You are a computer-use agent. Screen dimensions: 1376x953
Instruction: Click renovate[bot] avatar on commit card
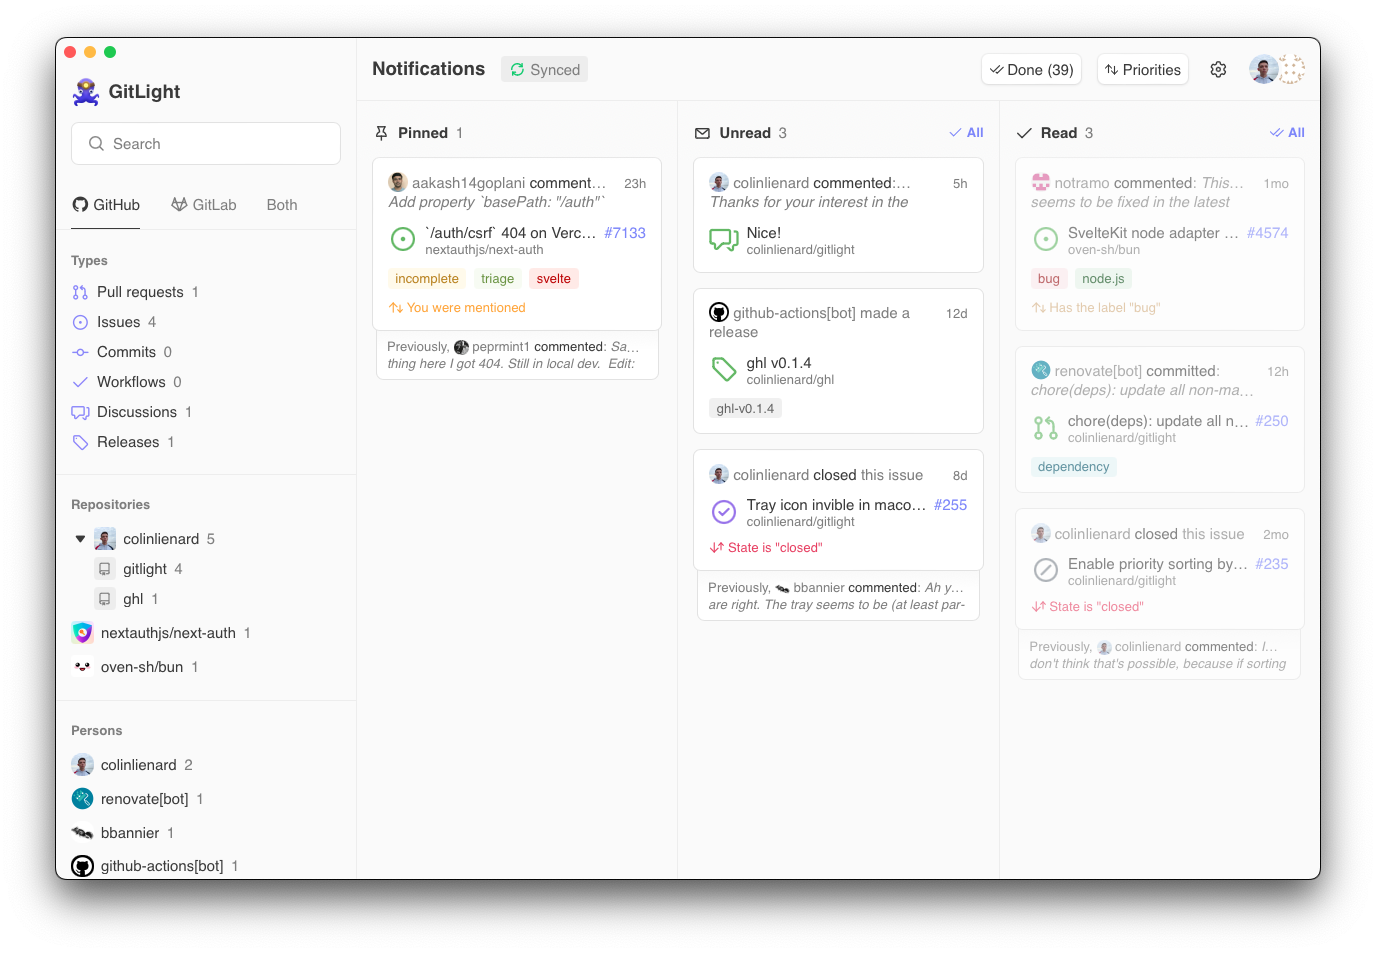click(1041, 370)
